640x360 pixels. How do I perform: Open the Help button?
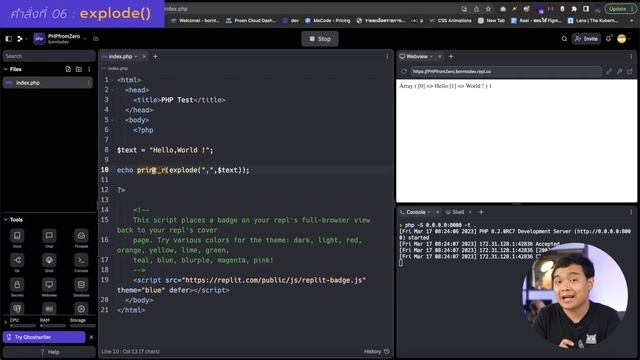49,352
